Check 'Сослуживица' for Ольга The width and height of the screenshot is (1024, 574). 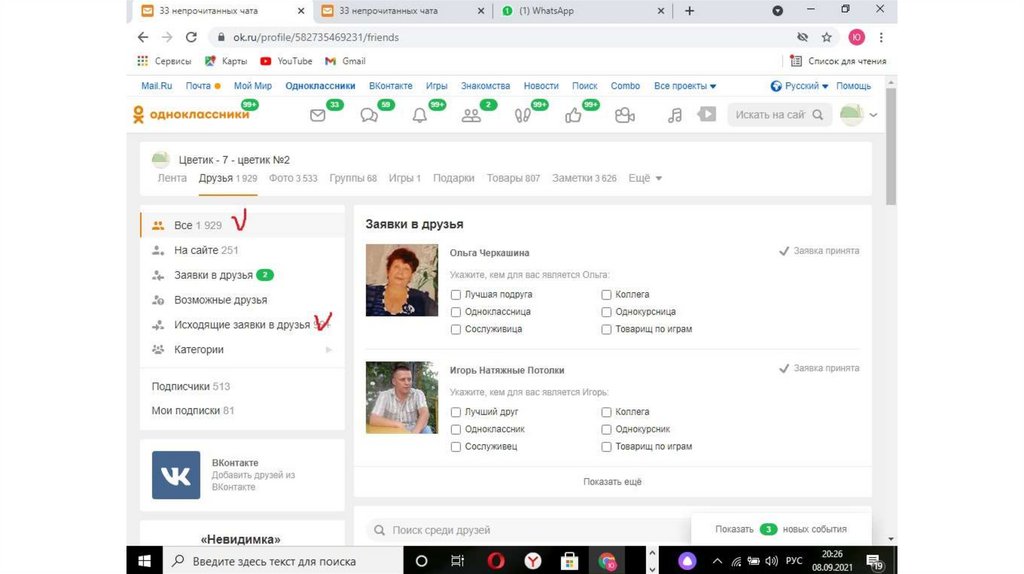click(x=456, y=329)
